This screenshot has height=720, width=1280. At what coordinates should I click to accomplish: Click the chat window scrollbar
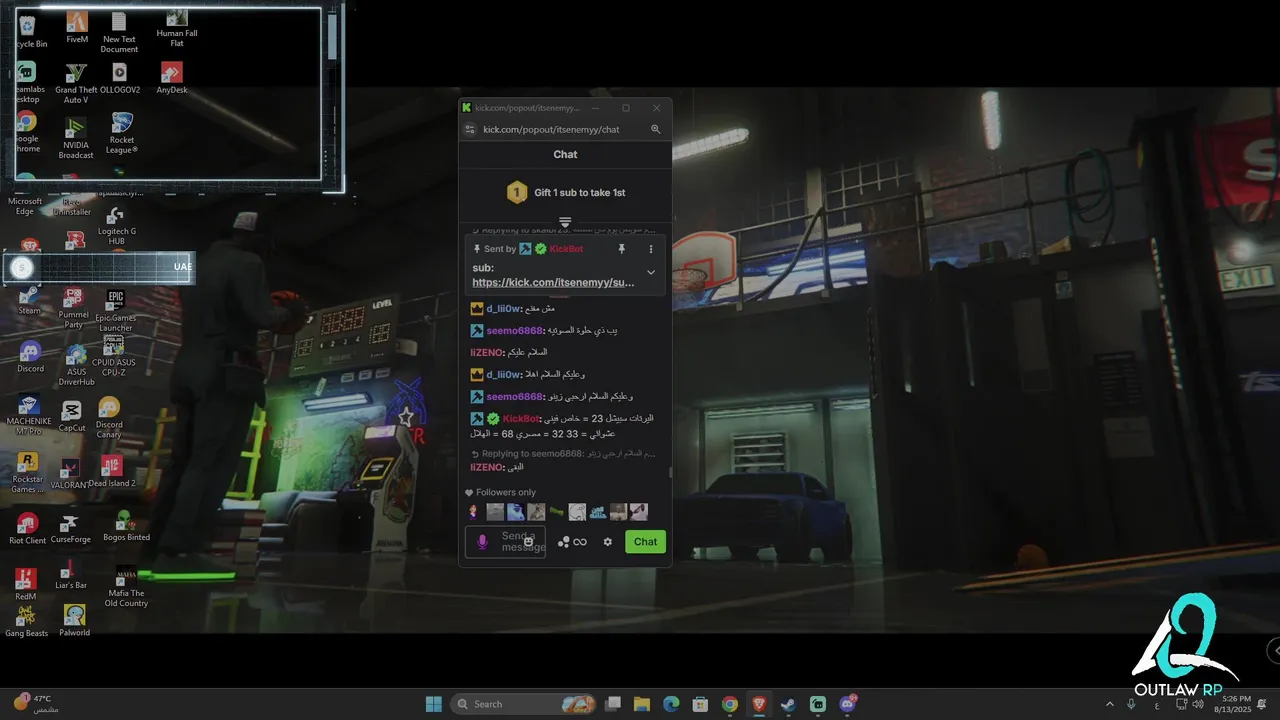point(669,472)
